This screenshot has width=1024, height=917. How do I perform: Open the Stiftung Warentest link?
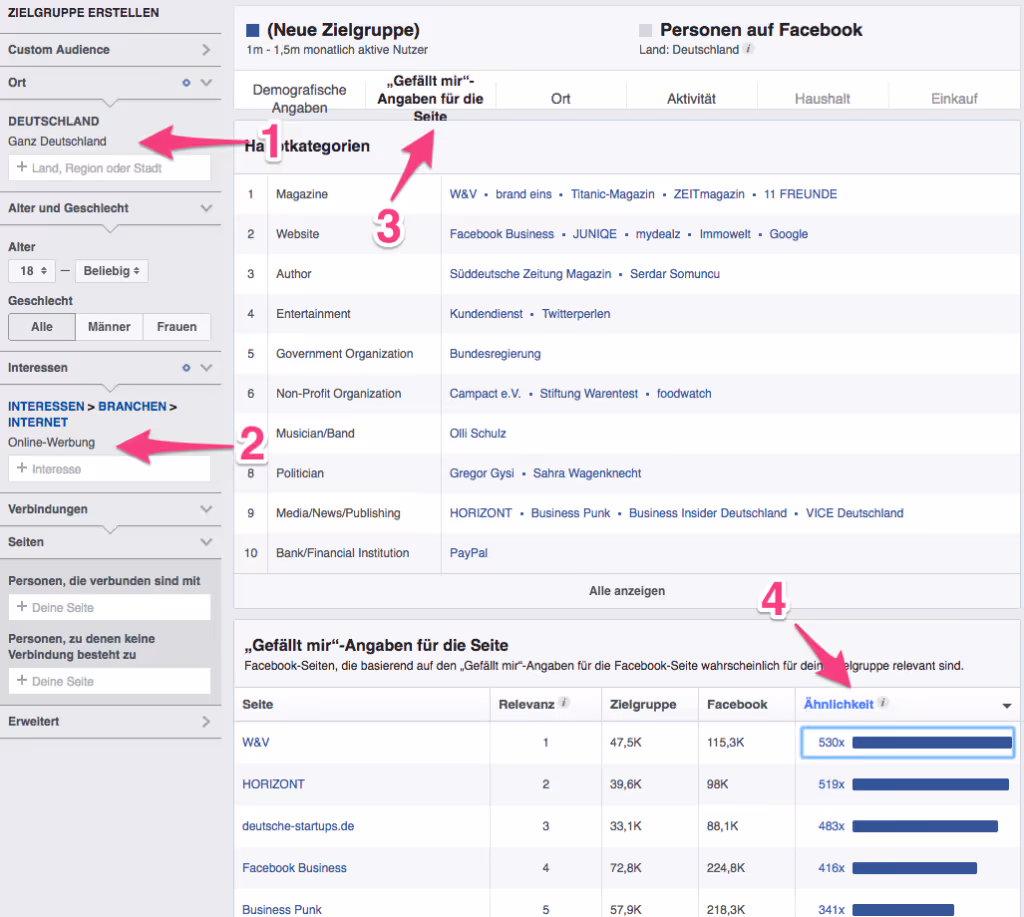point(588,393)
